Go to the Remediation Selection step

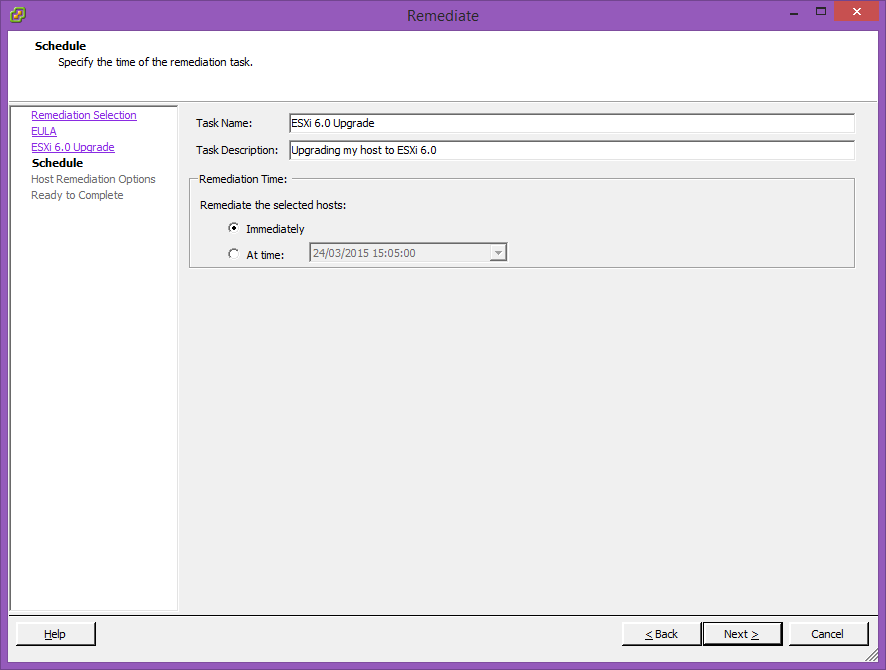point(84,115)
